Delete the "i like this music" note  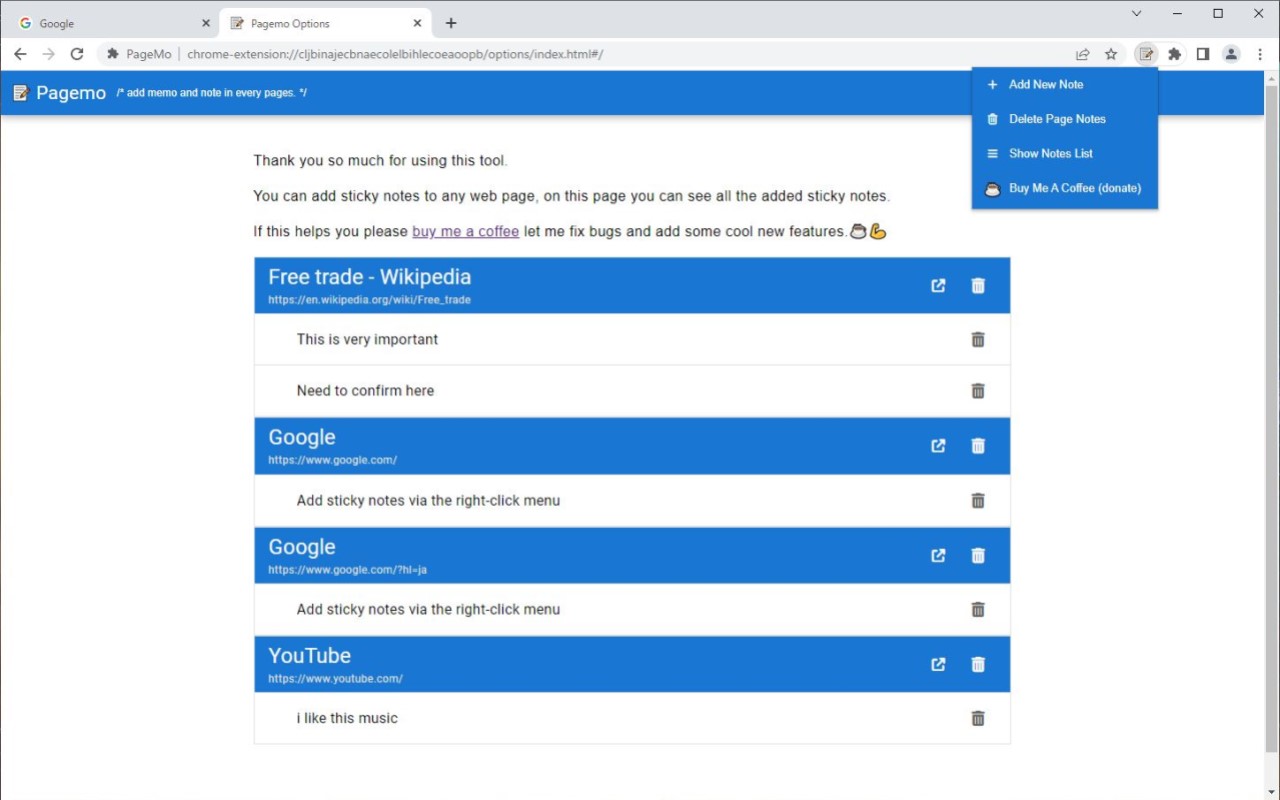[x=978, y=719]
